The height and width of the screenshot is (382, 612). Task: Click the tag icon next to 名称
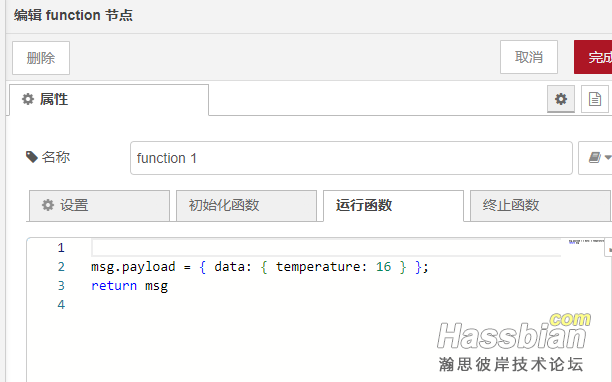click(x=32, y=157)
